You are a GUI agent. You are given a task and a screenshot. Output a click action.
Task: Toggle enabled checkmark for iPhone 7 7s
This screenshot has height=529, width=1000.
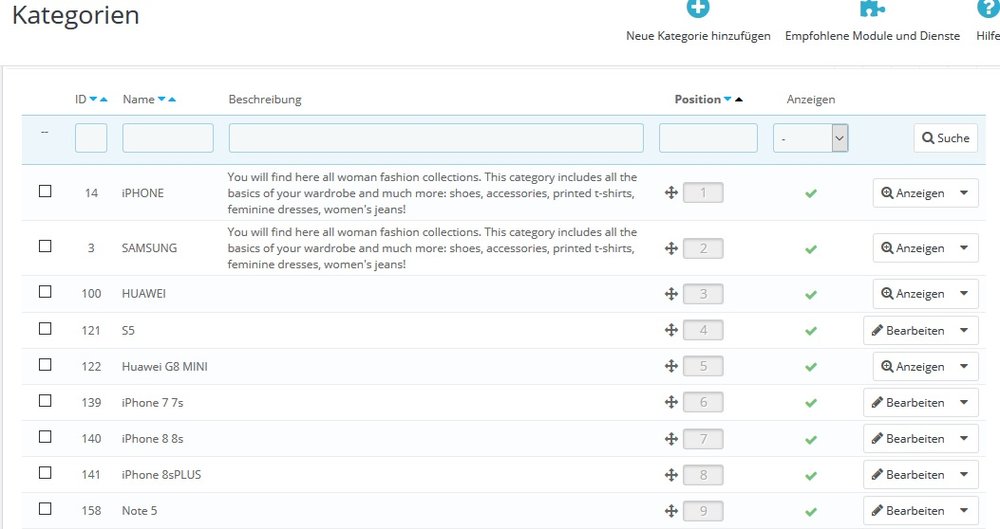coord(811,403)
